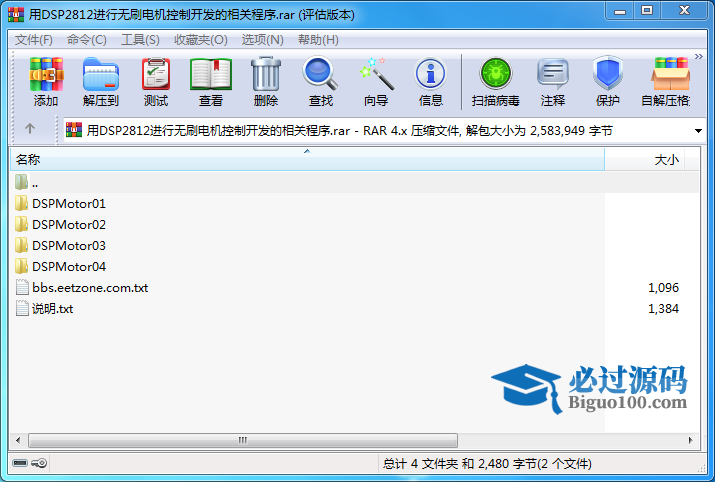This screenshot has height=482, width=715.
Task: Click the WinRAR title bar icon
Action: [x=16, y=15]
